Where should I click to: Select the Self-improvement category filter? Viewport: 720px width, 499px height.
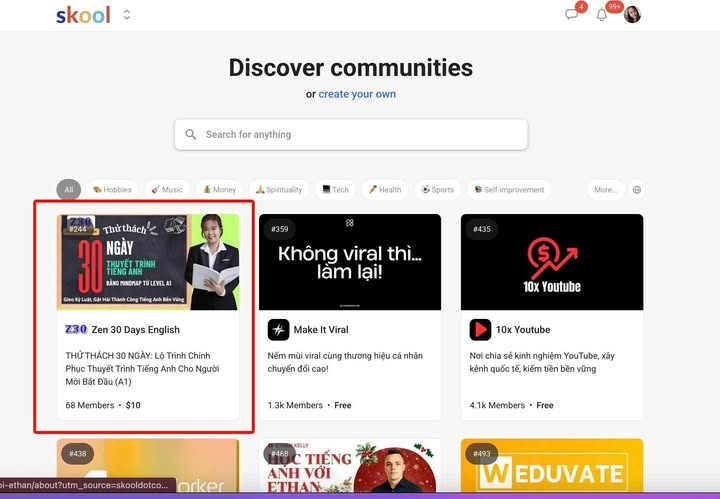[509, 190]
